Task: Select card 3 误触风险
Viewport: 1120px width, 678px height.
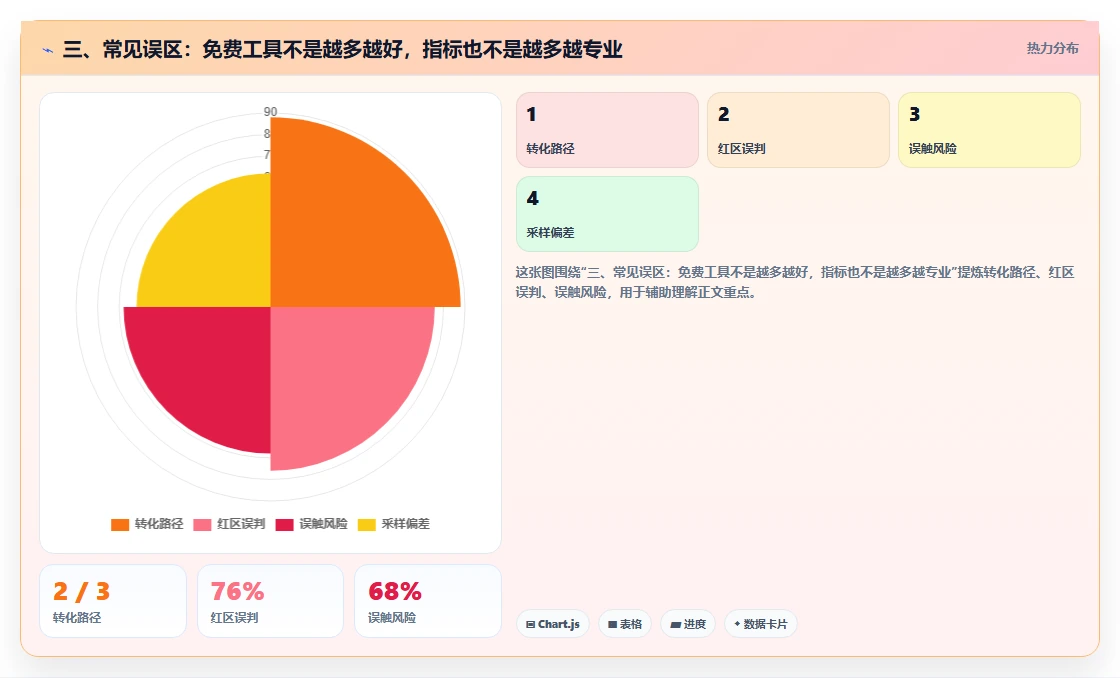Action: pos(989,130)
